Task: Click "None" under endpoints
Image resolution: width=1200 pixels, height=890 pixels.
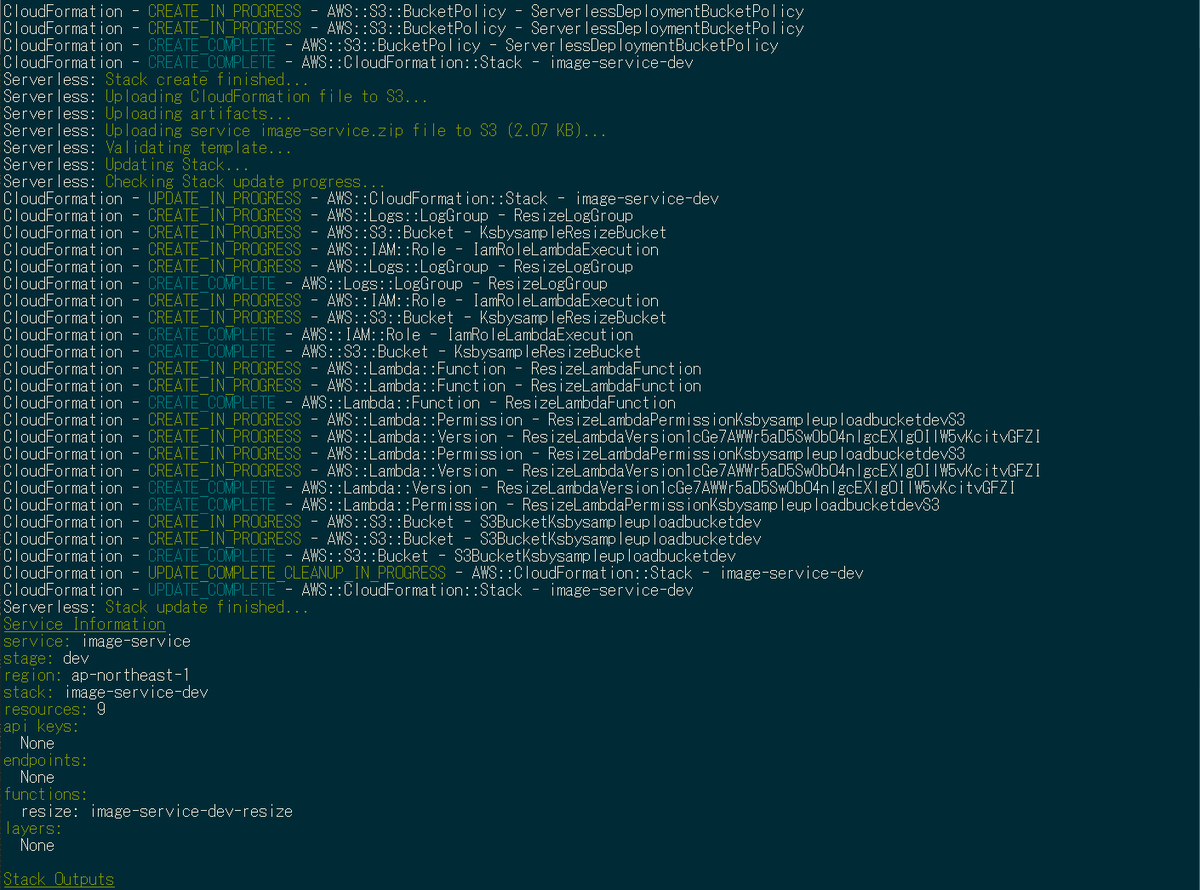Action: [x=37, y=776]
